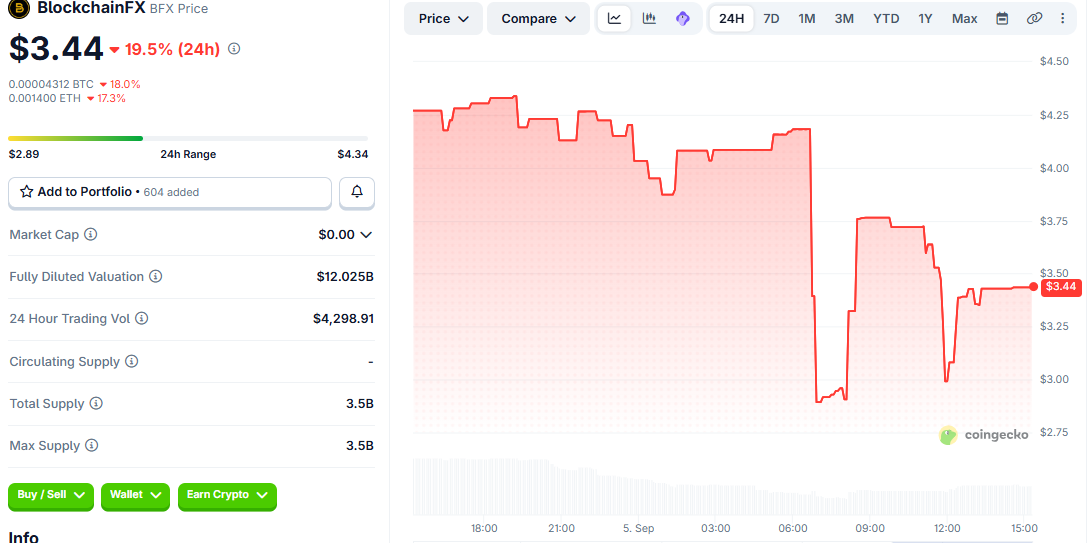Open the Price dropdown

(444, 19)
